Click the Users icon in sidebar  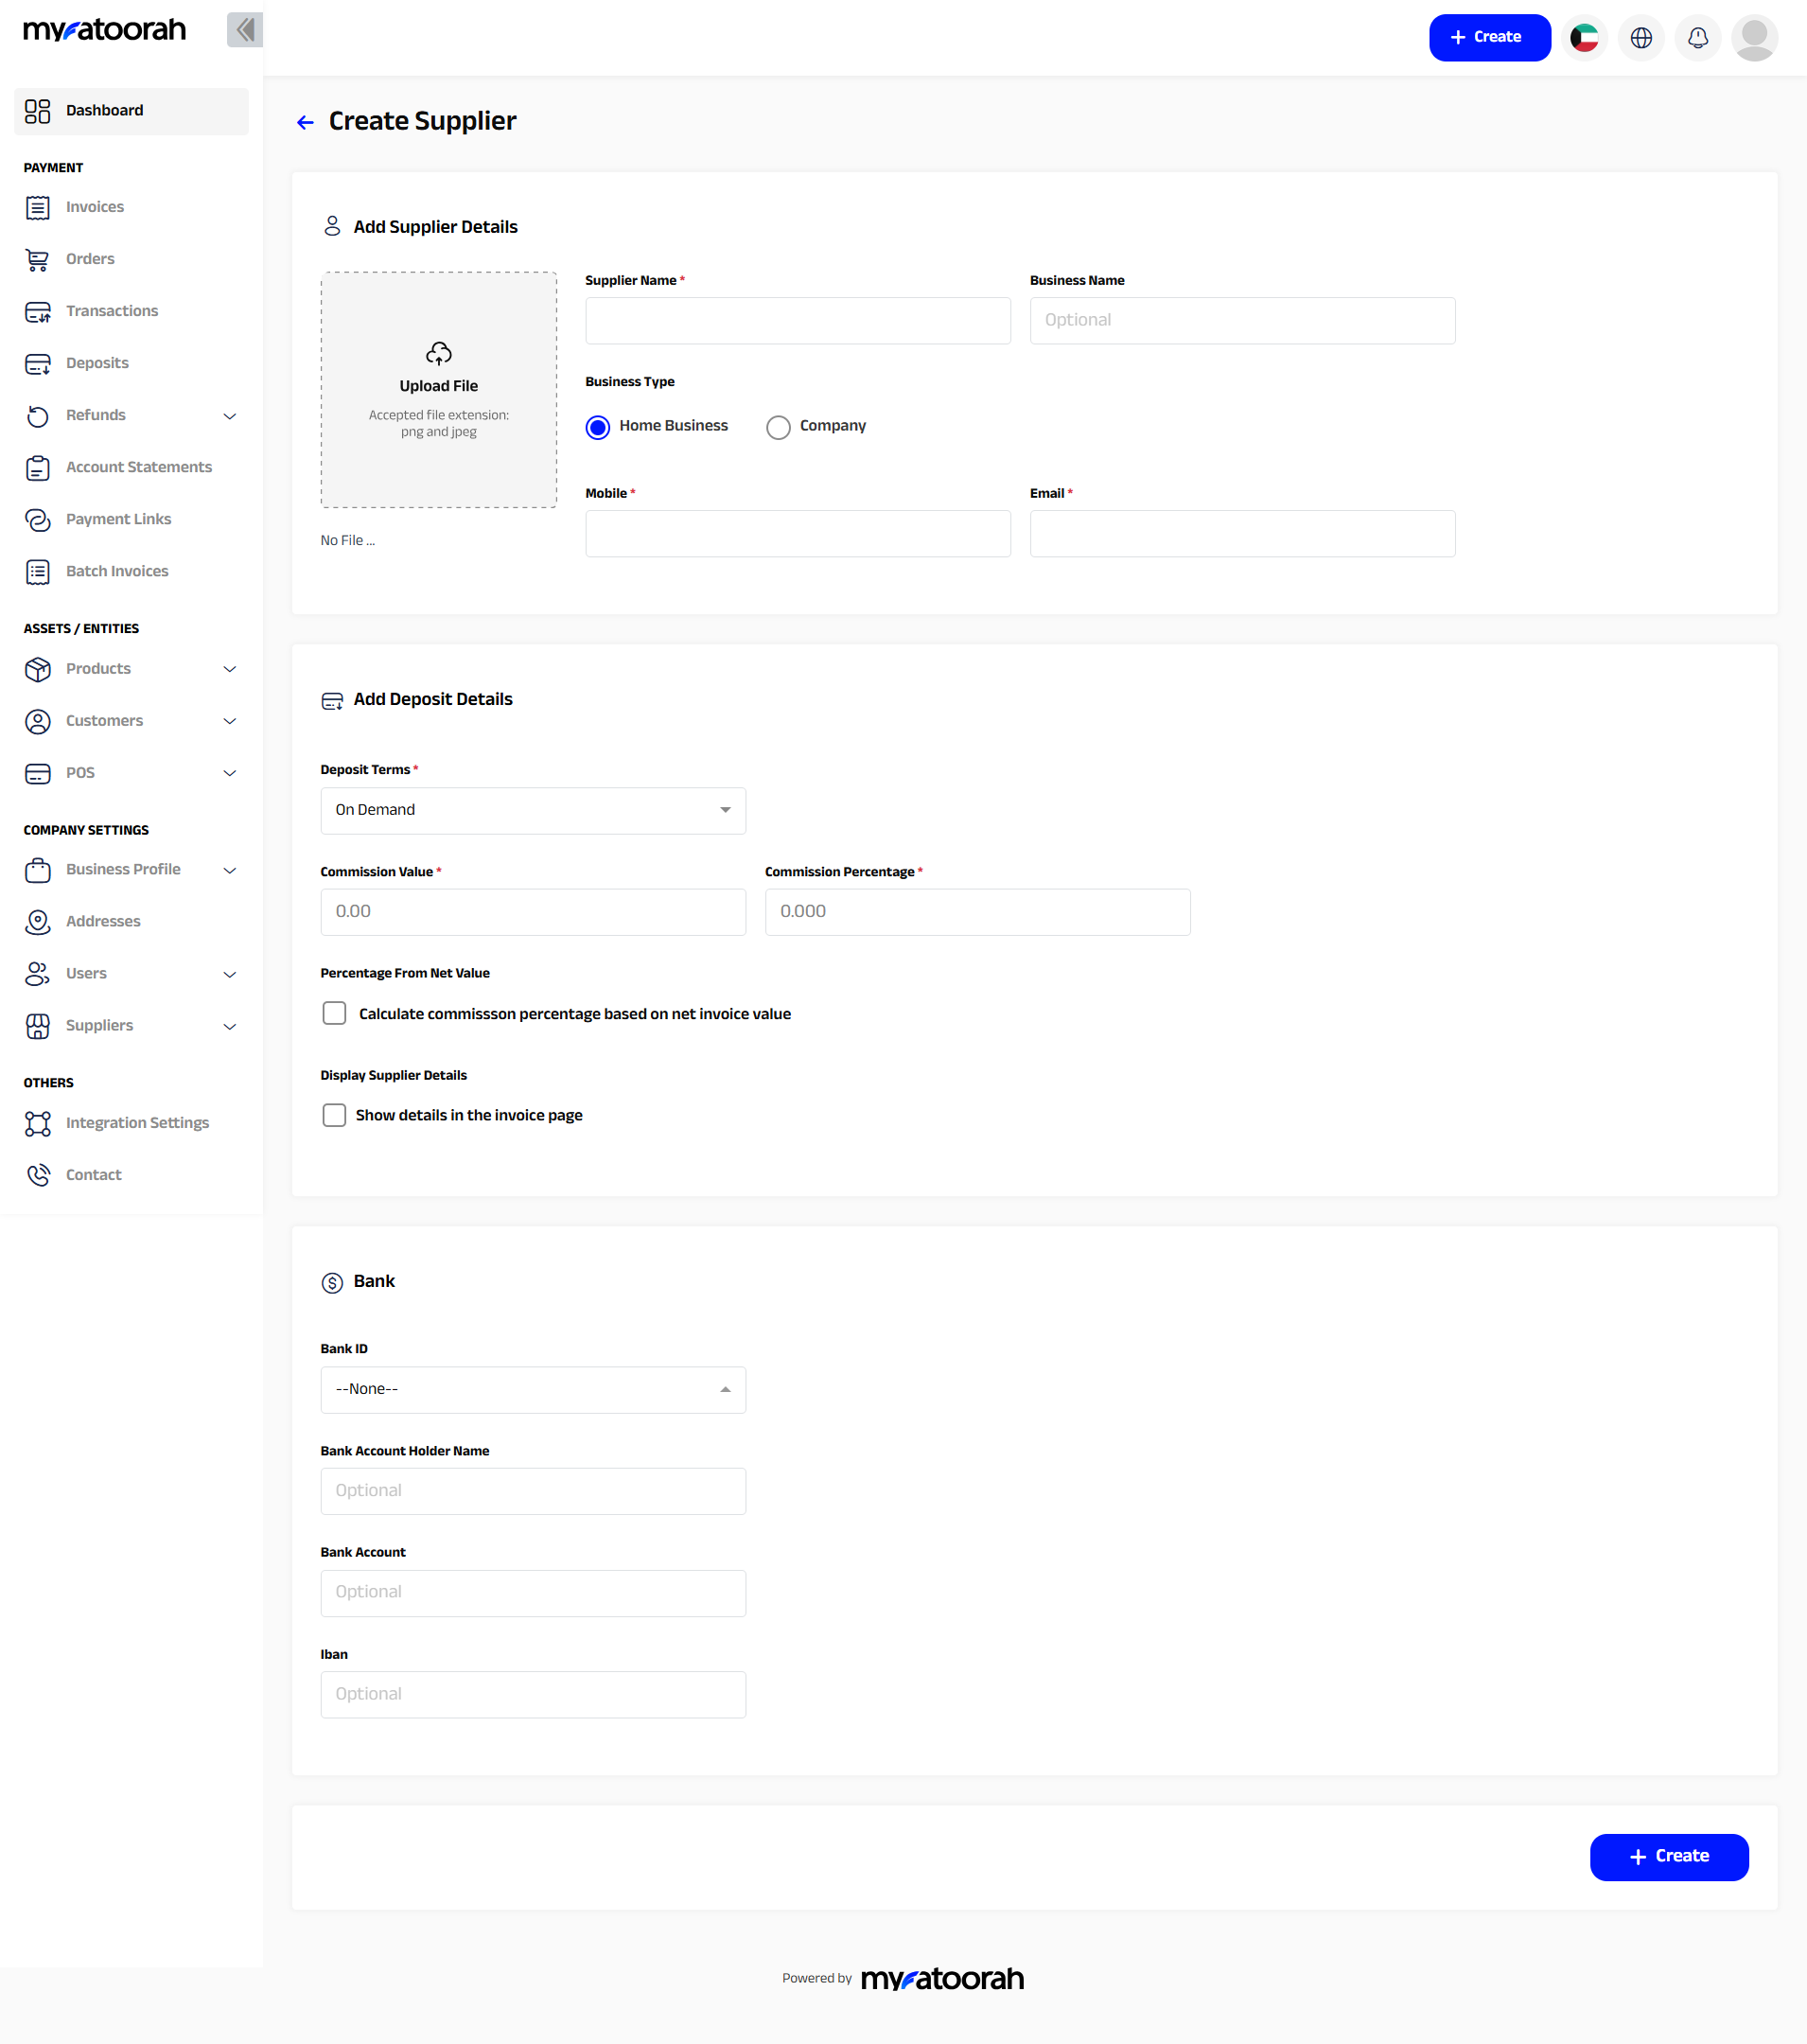37,974
